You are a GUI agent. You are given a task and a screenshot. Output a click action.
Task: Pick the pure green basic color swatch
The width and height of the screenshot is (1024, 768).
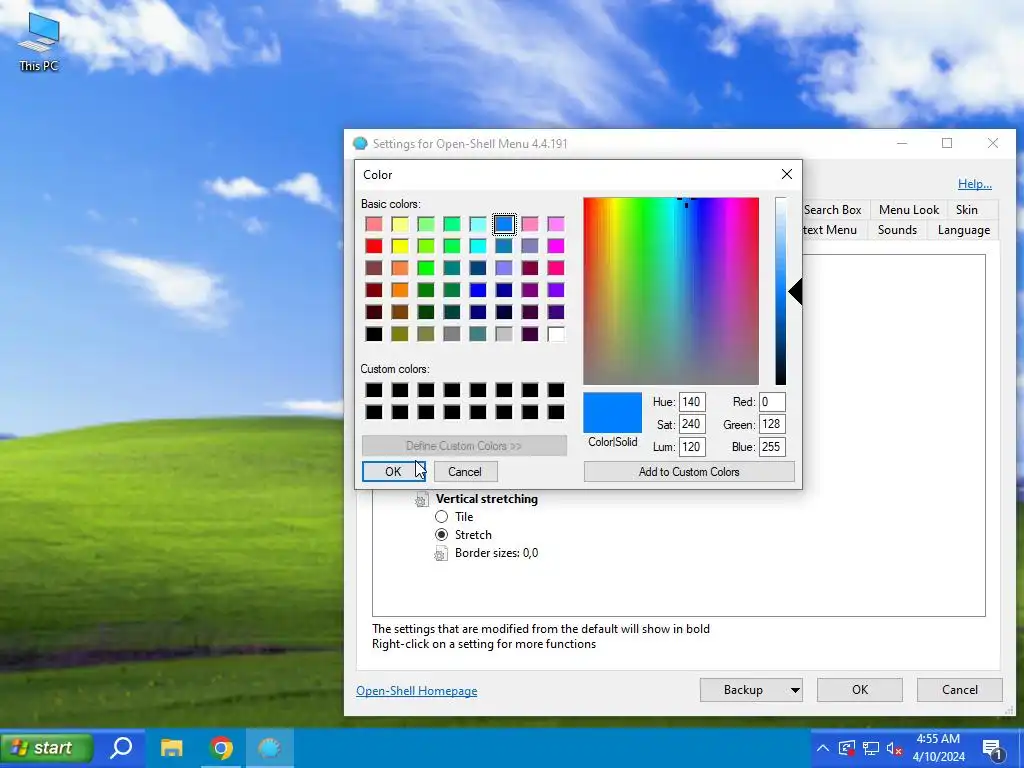(426, 268)
